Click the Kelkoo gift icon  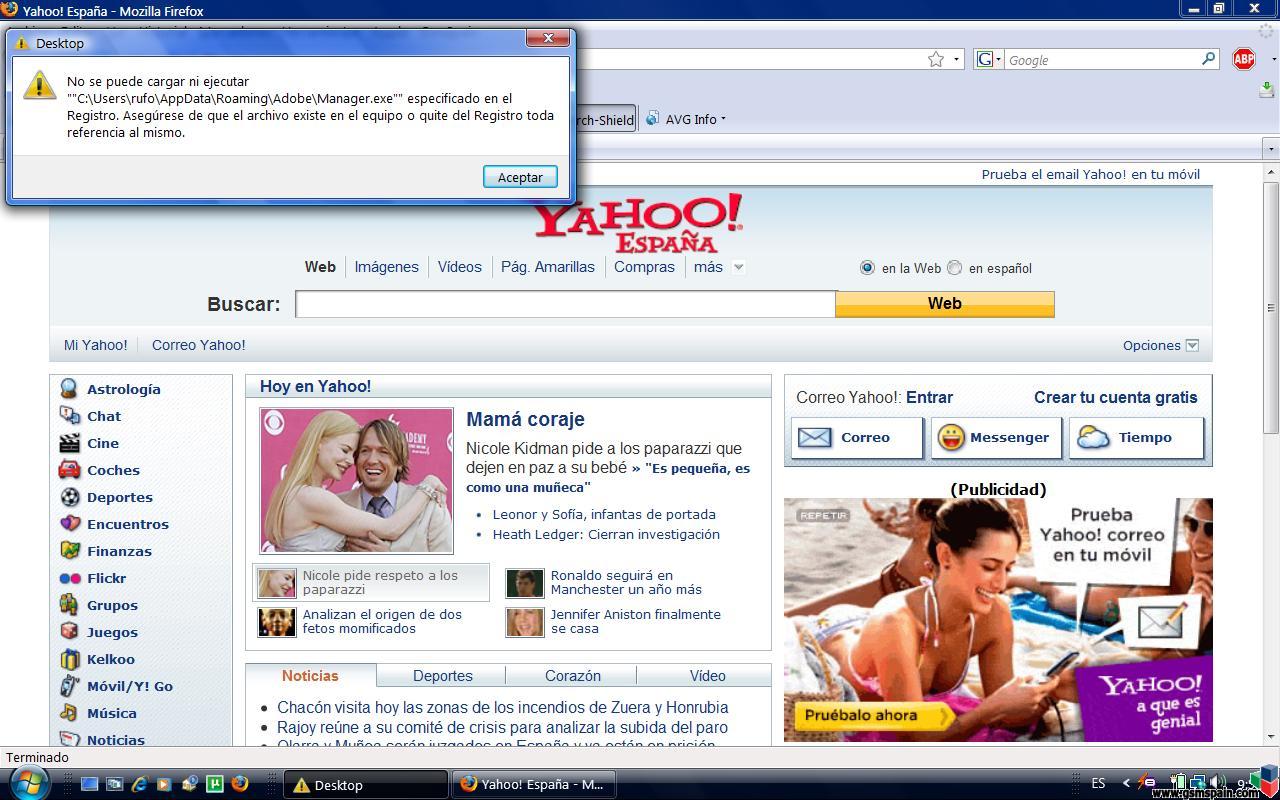[69, 659]
